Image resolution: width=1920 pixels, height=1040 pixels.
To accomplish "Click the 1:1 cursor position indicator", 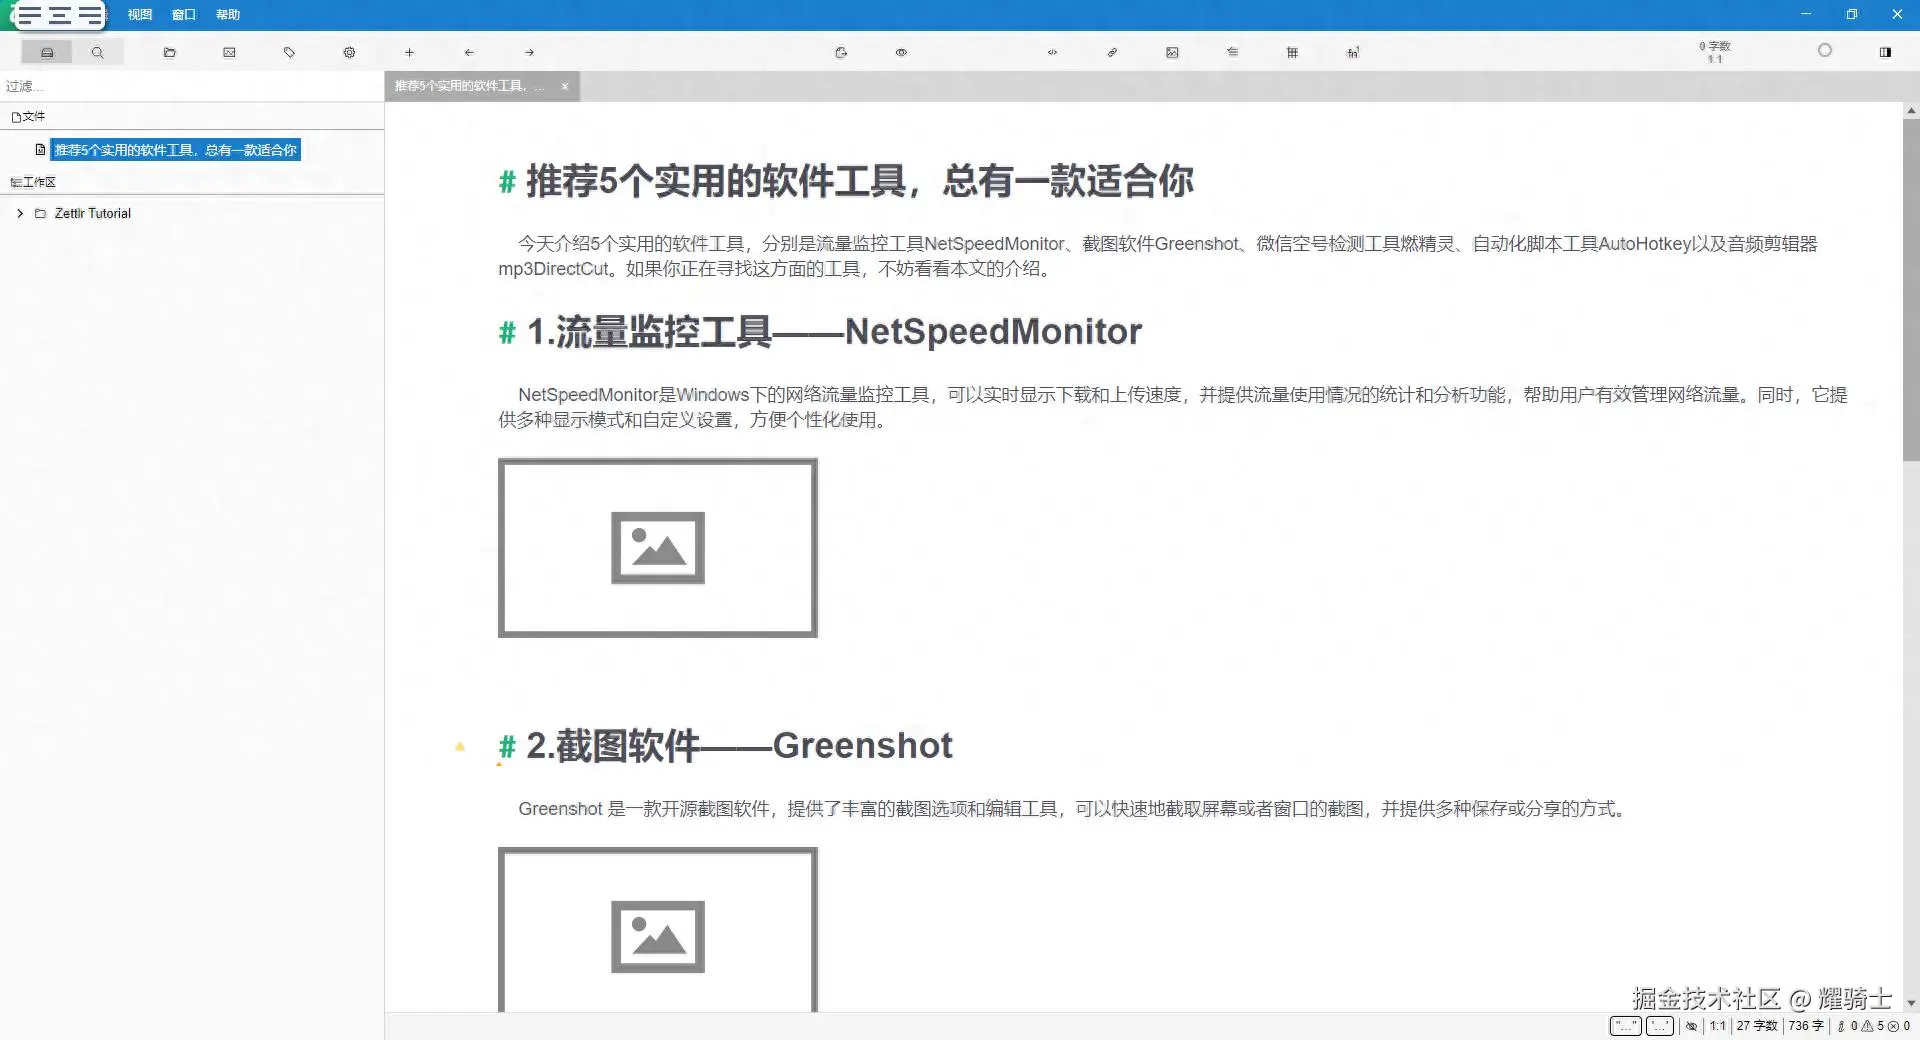I will (x=1718, y=1026).
